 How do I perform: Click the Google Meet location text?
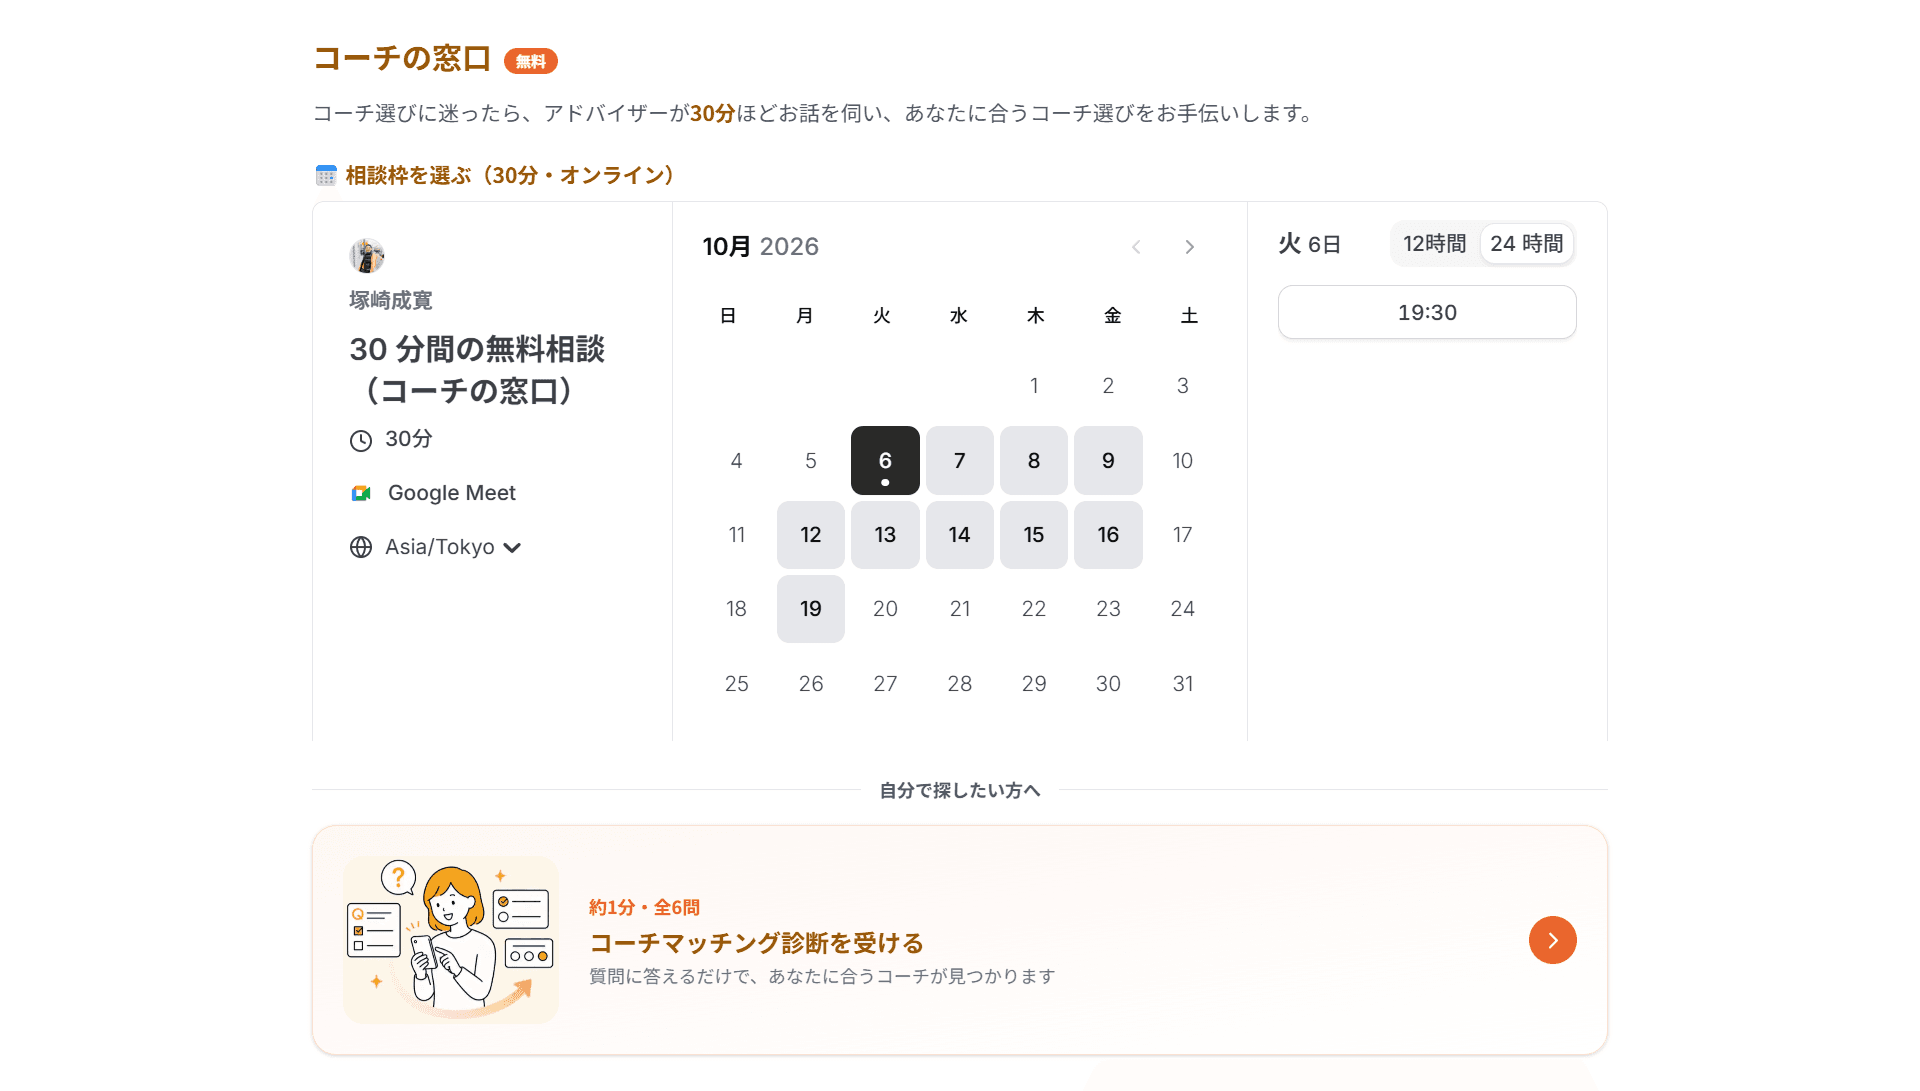pyautogui.click(x=452, y=493)
